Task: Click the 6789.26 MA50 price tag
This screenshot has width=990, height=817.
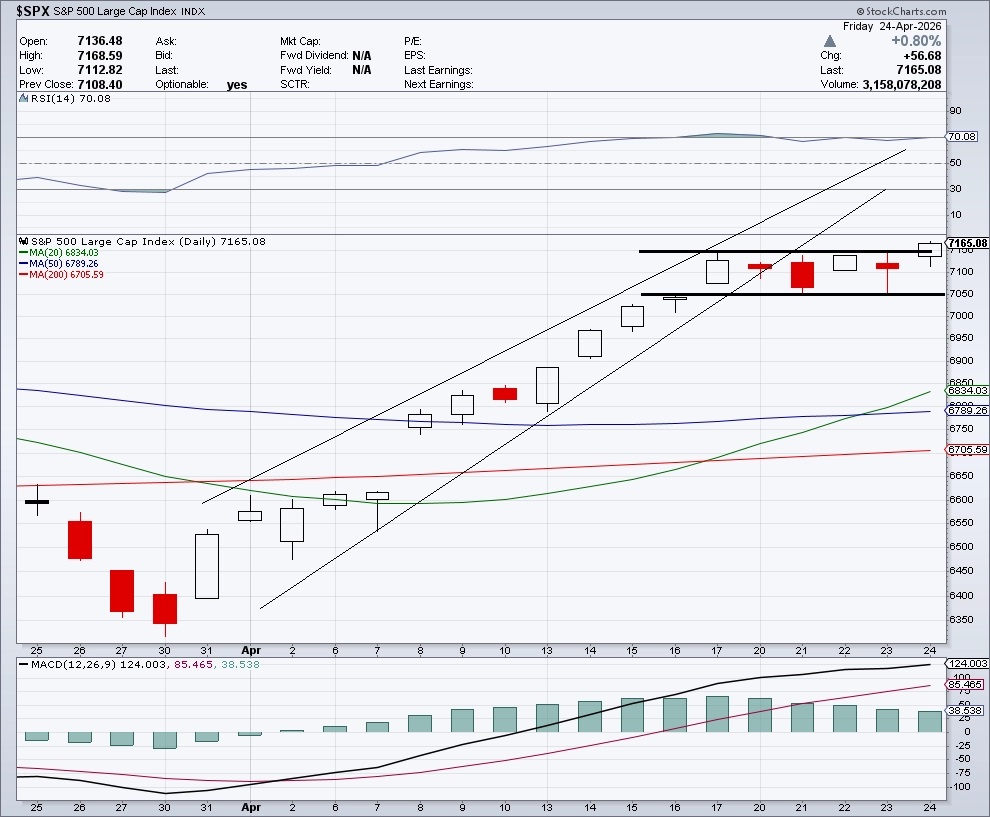Action: pyautogui.click(x=967, y=410)
